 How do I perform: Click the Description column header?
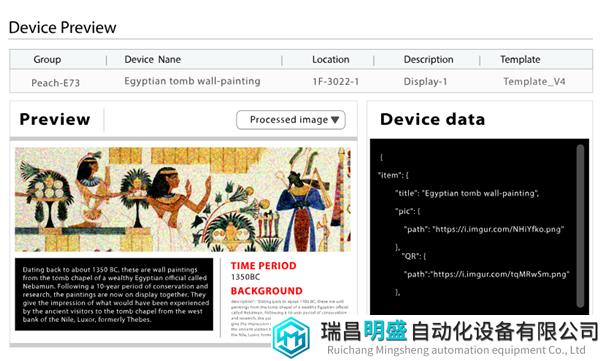point(429,59)
